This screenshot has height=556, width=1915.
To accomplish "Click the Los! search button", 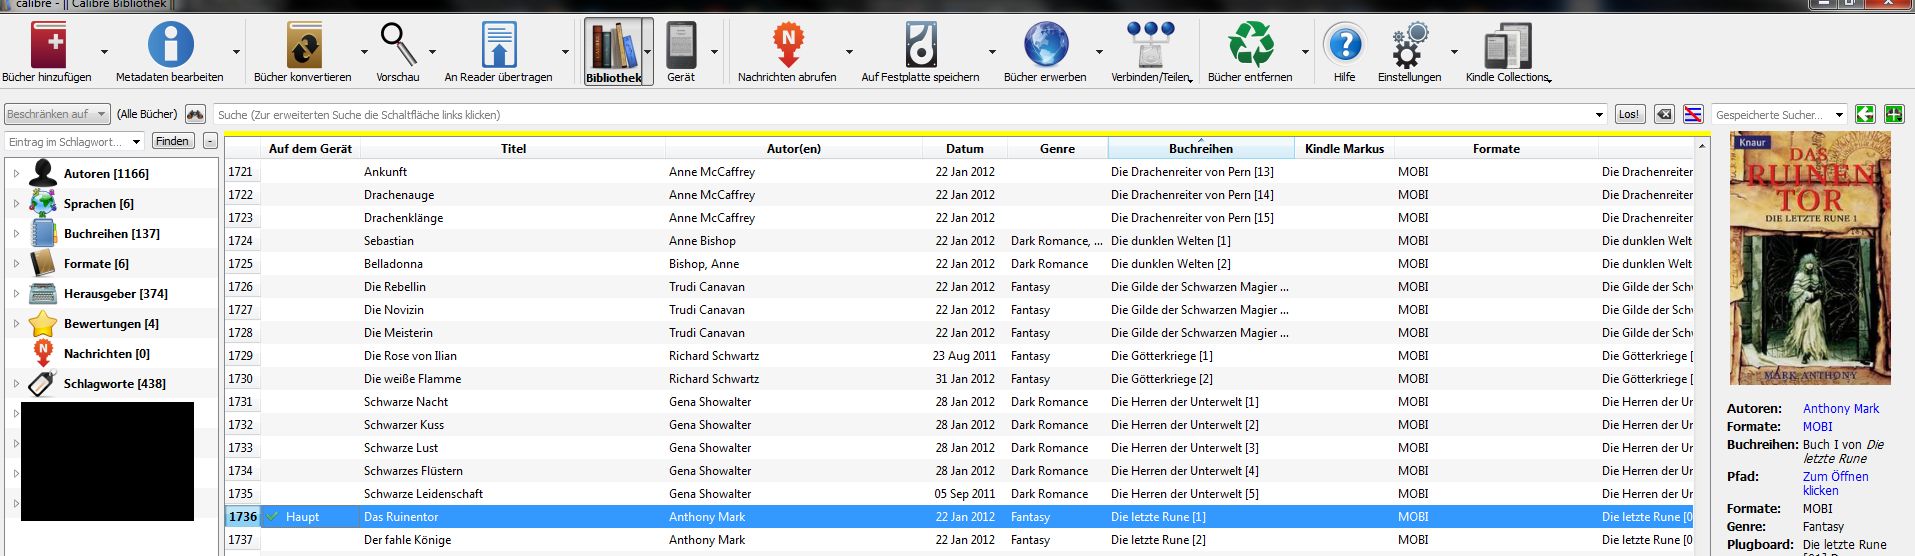I will point(1630,114).
